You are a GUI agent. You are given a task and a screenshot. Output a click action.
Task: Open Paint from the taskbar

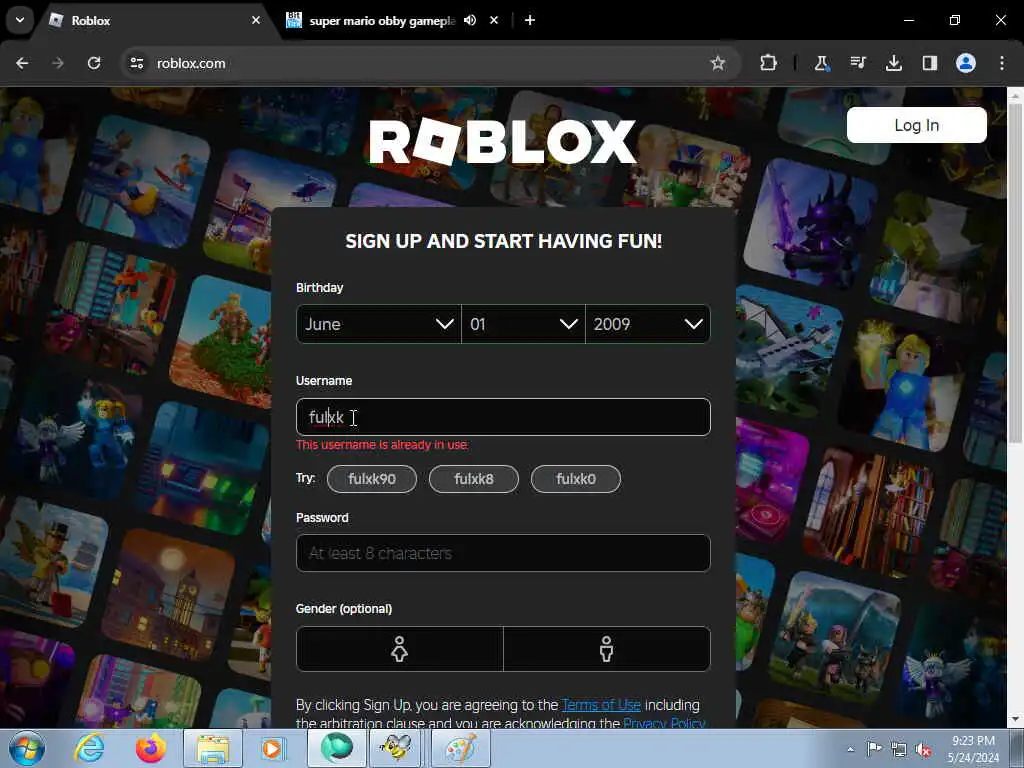point(461,748)
